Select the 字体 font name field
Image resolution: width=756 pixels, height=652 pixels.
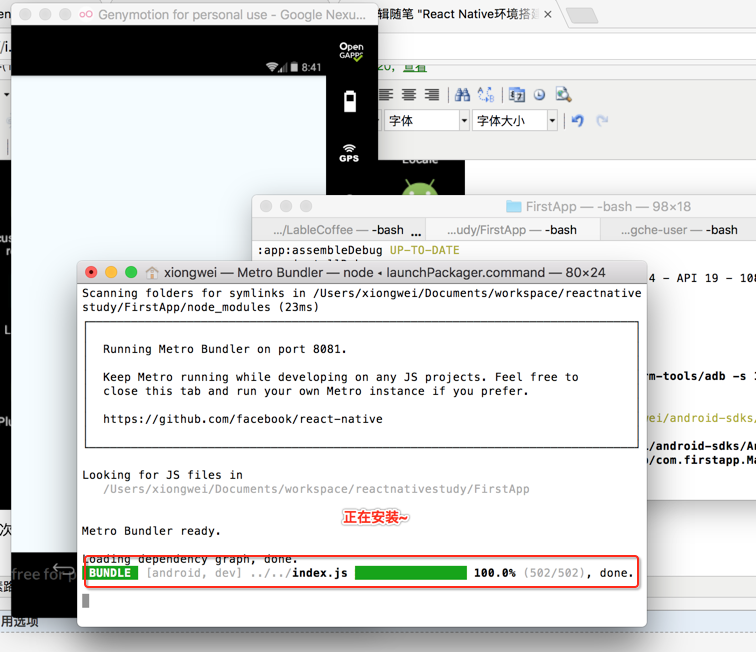click(421, 120)
